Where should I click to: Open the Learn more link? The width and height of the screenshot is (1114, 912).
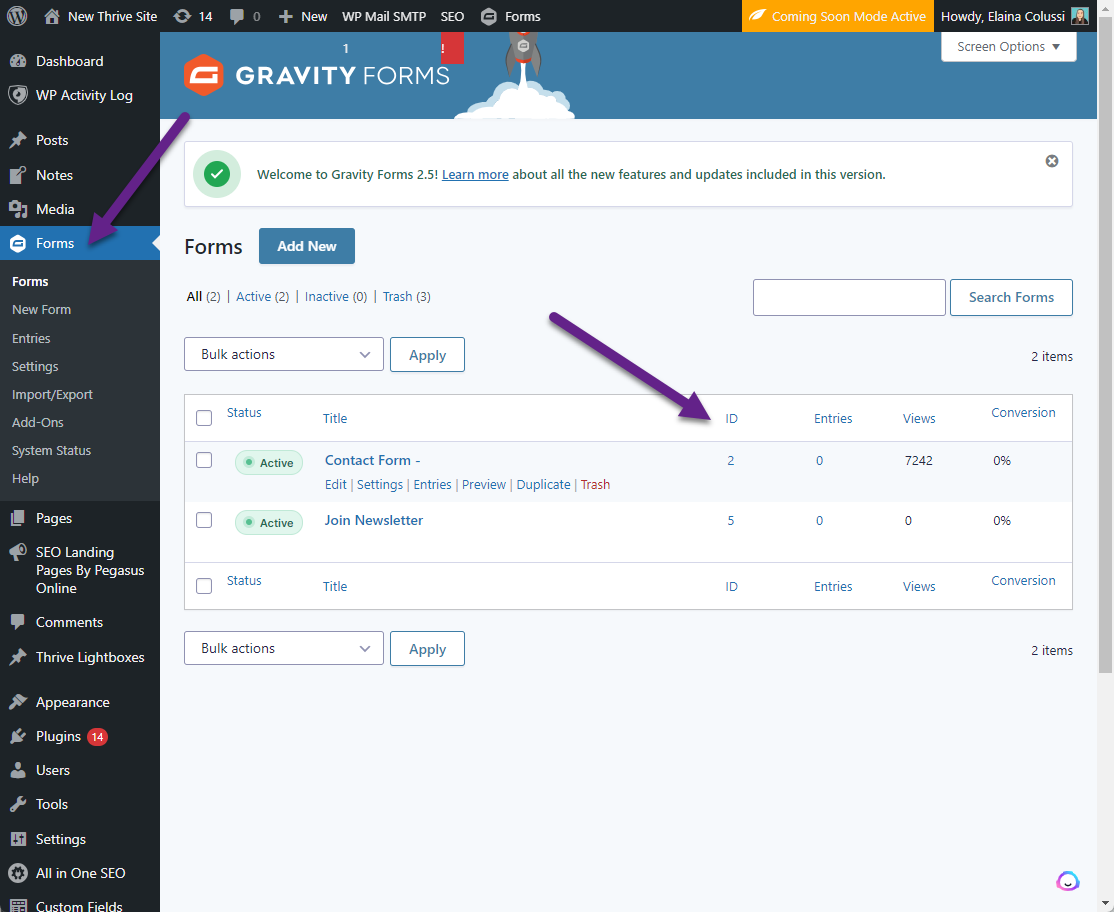coord(475,175)
